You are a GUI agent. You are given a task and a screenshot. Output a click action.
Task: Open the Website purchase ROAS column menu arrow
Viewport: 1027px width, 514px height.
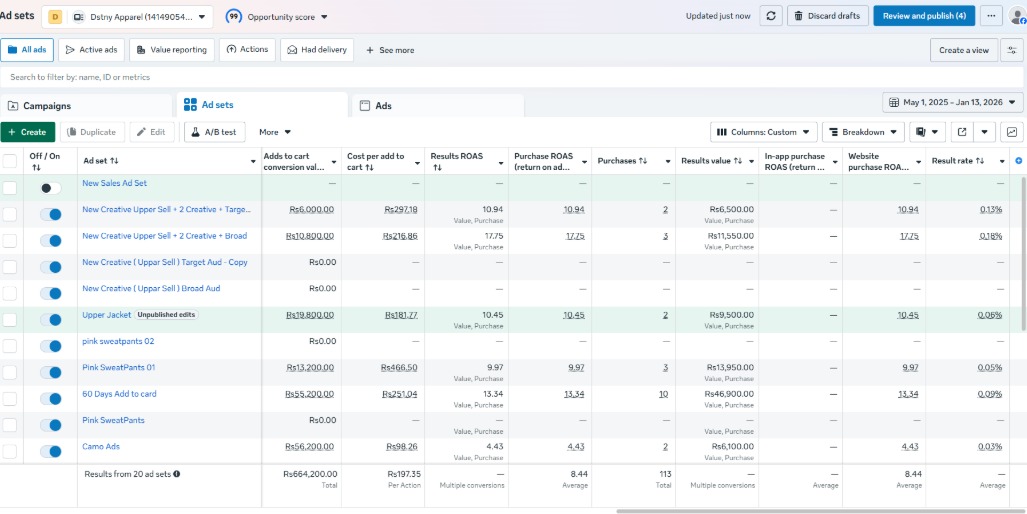(x=918, y=162)
